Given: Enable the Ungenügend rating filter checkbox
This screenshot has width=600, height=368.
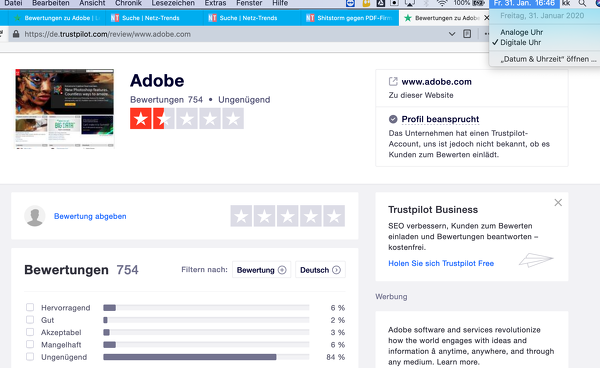Looking at the screenshot, I should pyautogui.click(x=30, y=357).
